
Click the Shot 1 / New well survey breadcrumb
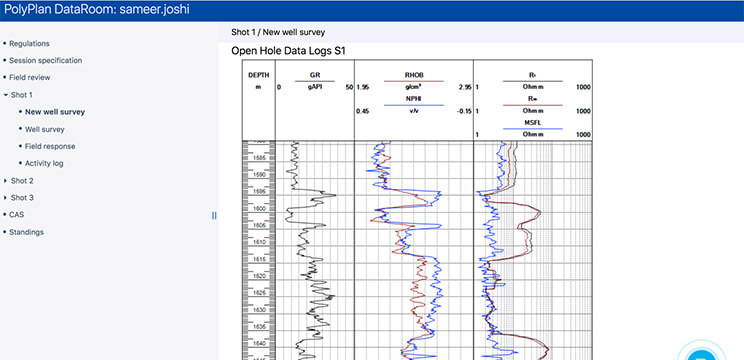tap(278, 32)
